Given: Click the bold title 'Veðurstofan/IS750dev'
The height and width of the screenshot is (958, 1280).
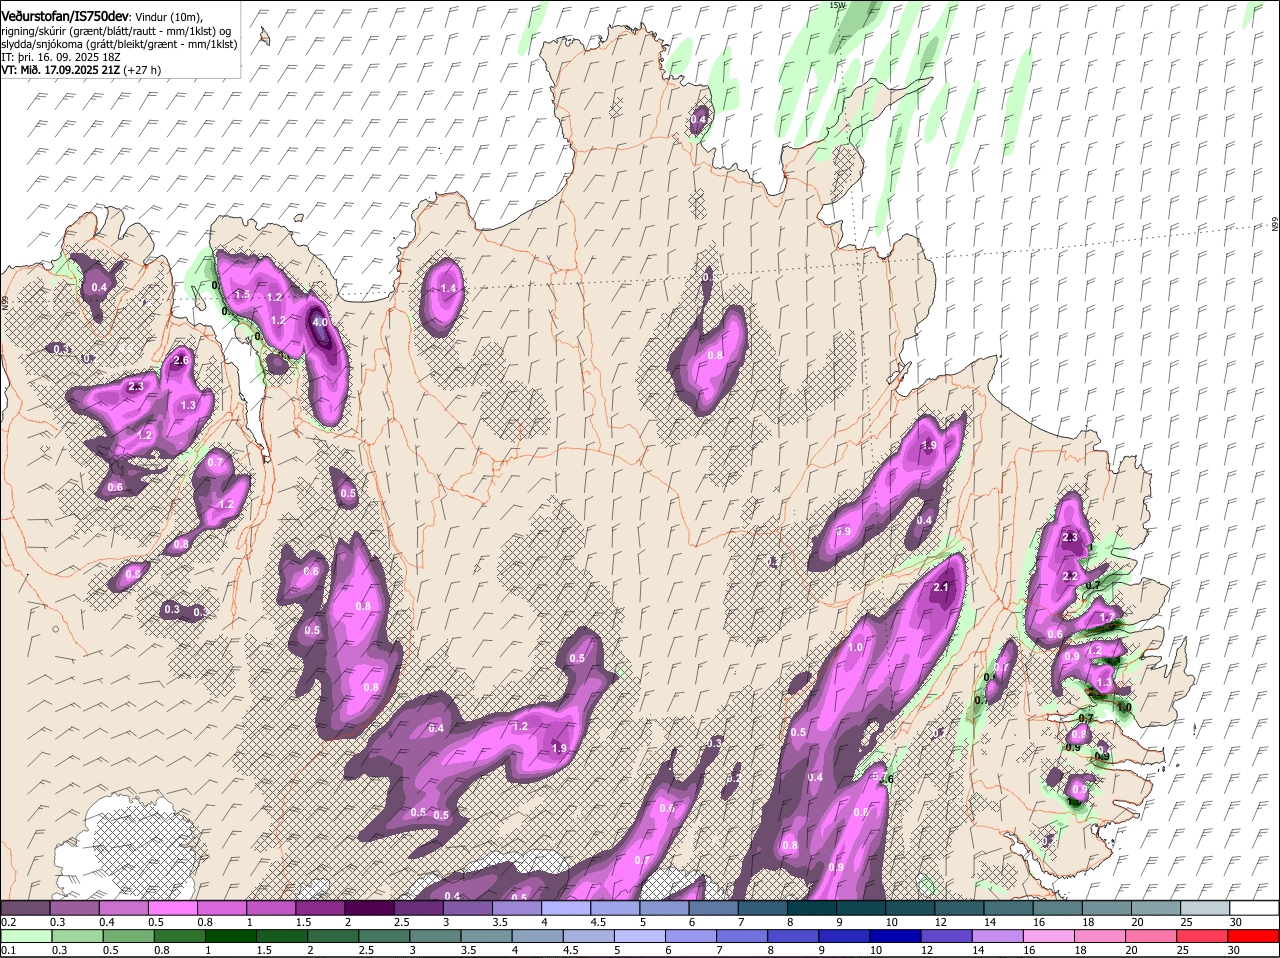Looking at the screenshot, I should pos(65,17).
